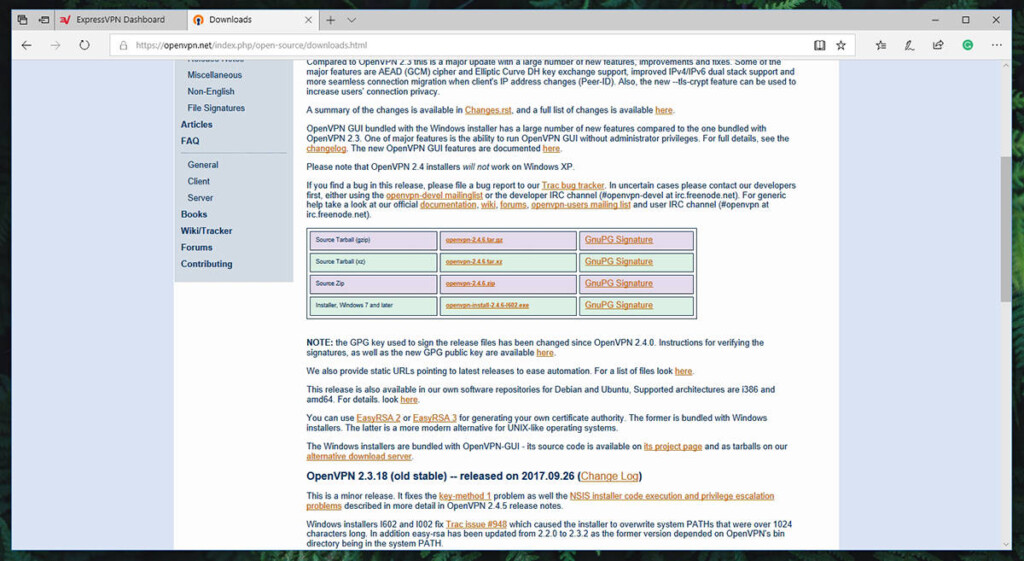Screen dimensions: 1024x561
Task: Open openvpn-devel mailinglist link
Action: click(434, 195)
